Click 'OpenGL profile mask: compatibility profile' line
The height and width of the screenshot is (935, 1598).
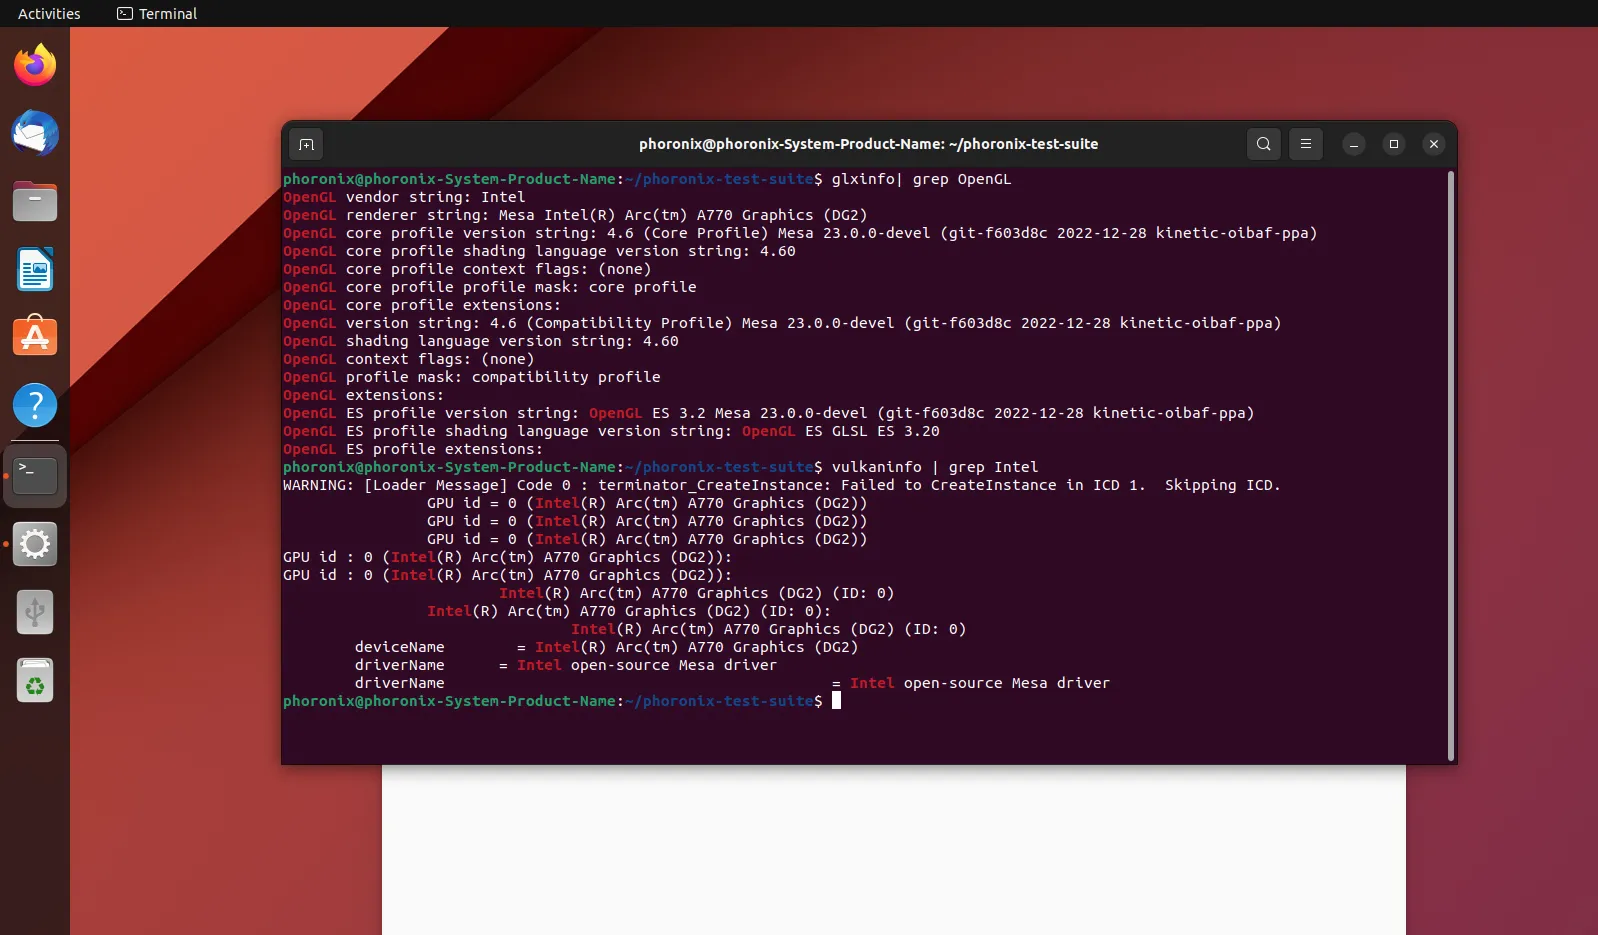click(x=472, y=377)
